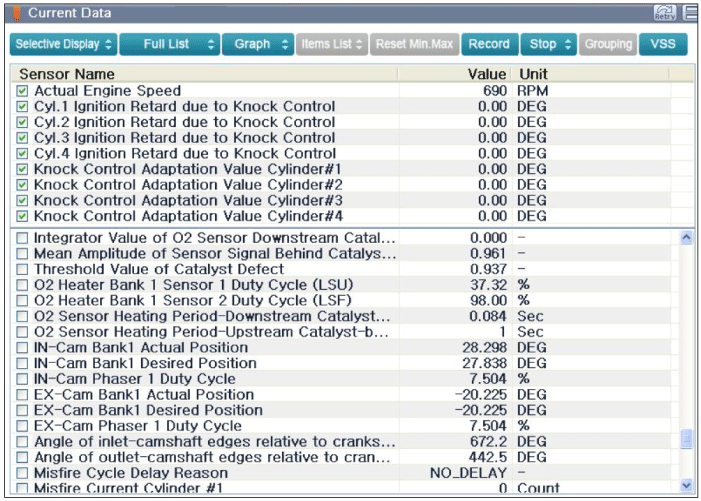Image resolution: width=701 pixels, height=501 pixels.
Task: Open the Selective Display dropdown
Action: [63, 44]
